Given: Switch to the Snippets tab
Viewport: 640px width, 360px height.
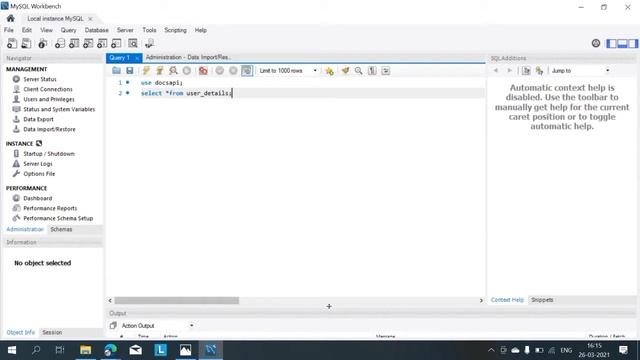Looking at the screenshot, I should tap(542, 300).
